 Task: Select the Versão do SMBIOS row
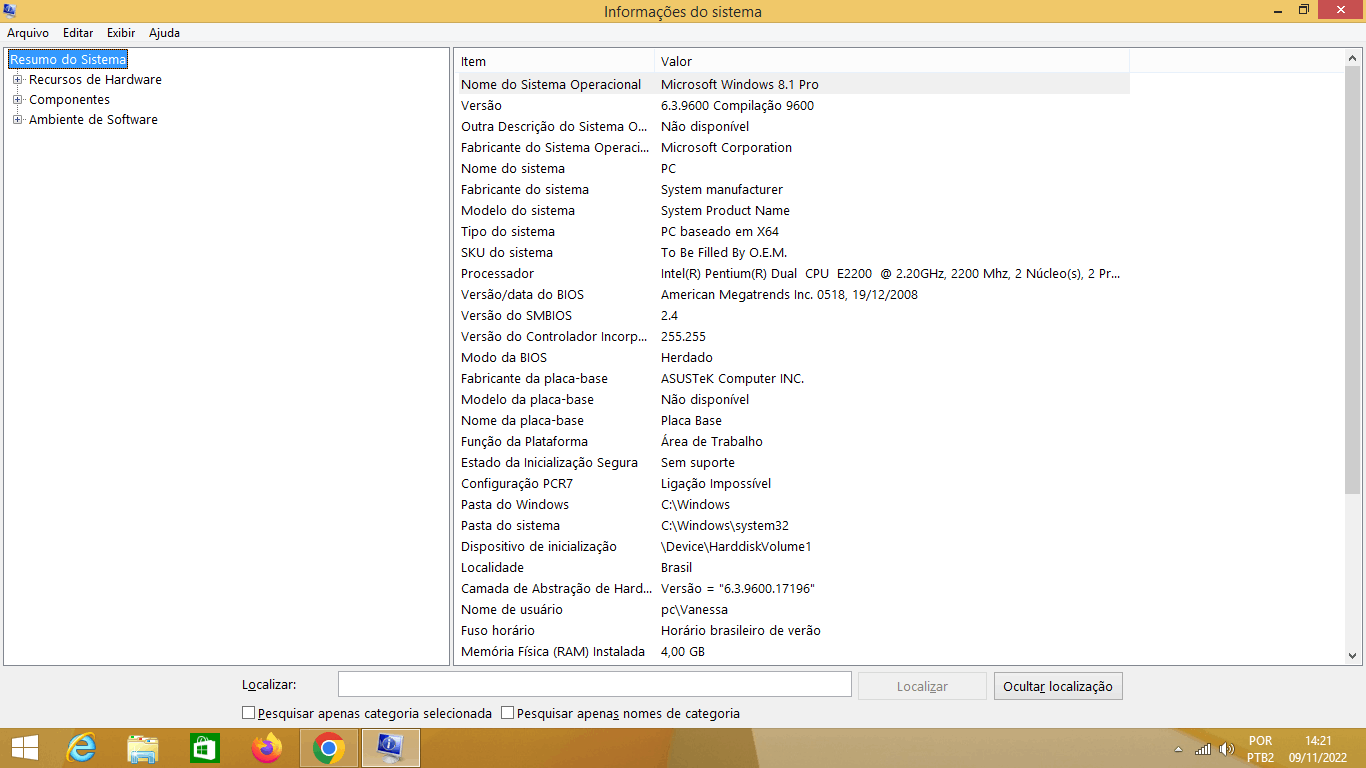[x=793, y=315]
